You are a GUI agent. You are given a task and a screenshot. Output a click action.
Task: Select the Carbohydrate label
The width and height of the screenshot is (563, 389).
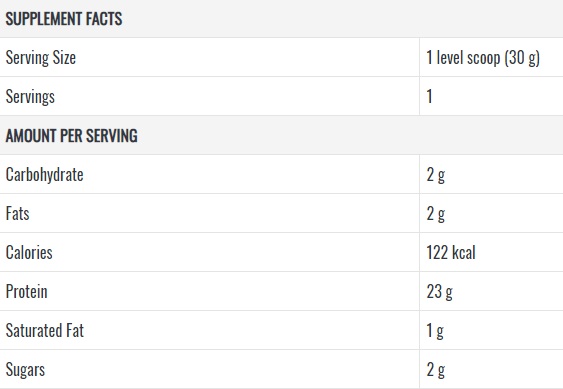45,175
